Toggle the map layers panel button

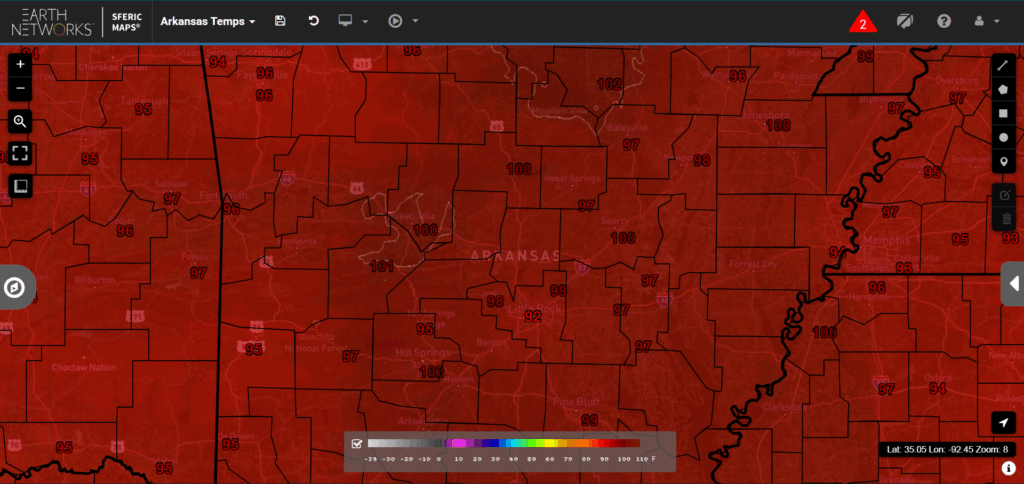(x=20, y=186)
